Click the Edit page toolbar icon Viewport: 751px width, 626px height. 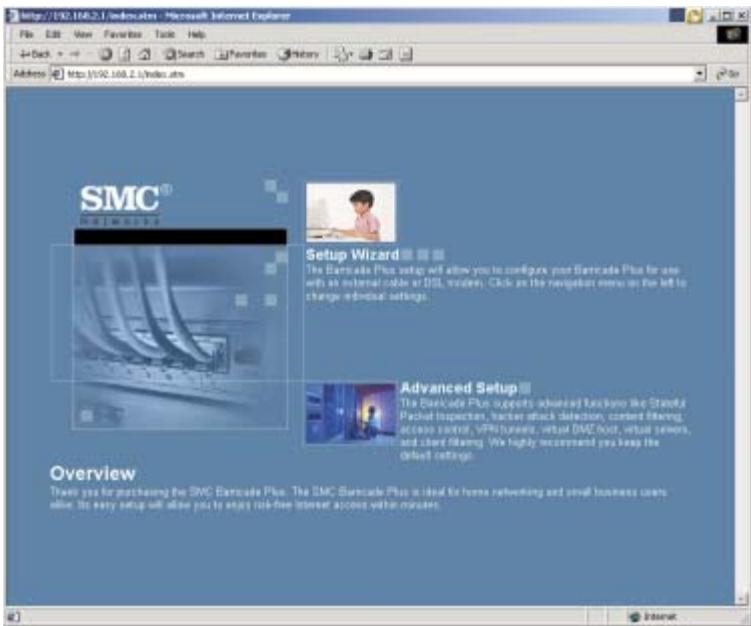pos(386,55)
